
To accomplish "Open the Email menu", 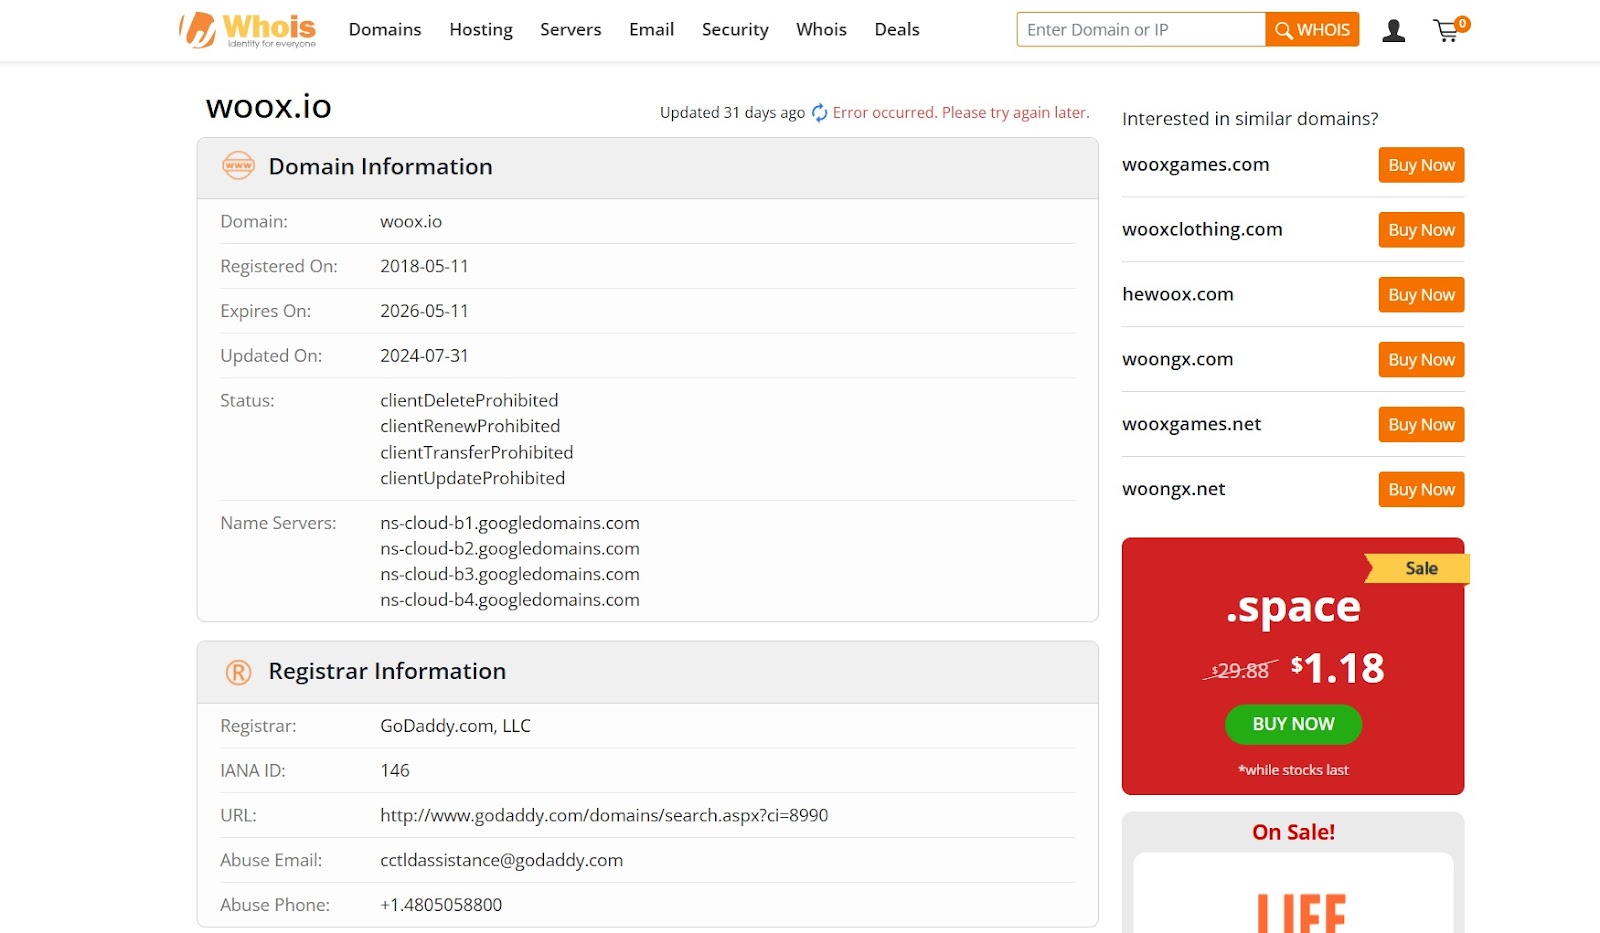I will (x=651, y=30).
